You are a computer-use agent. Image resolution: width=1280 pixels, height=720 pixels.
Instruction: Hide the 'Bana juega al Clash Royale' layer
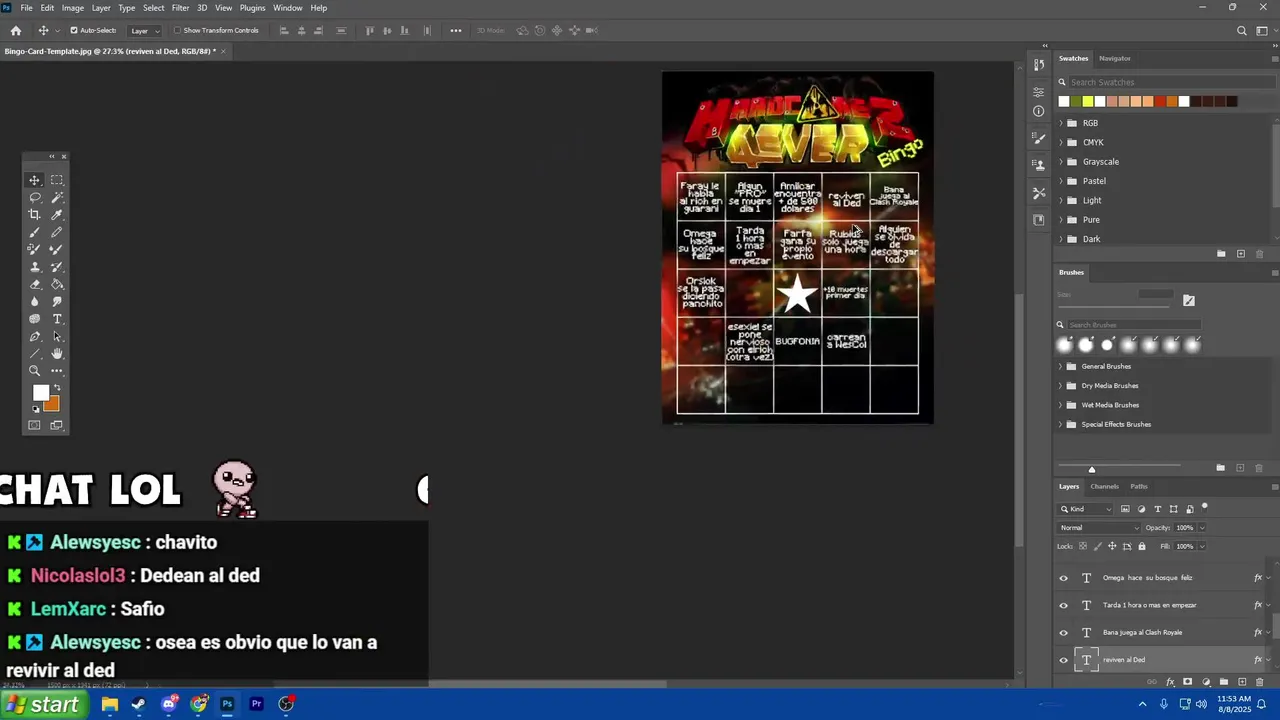point(1063,633)
